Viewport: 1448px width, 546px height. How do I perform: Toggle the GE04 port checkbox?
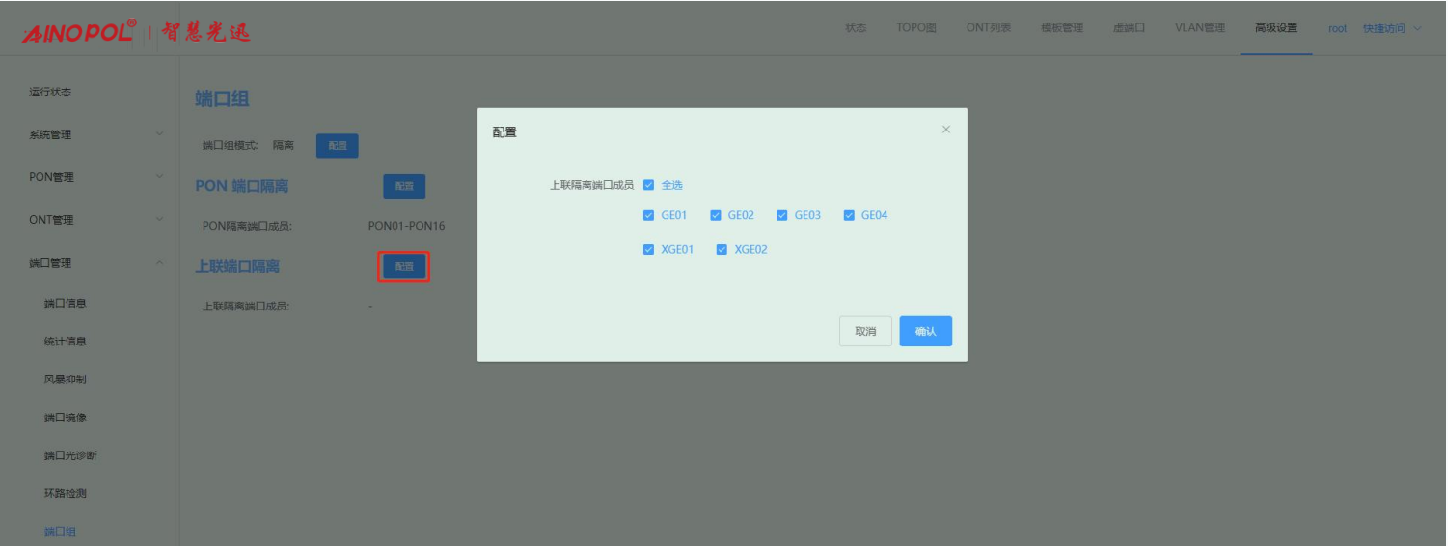[850, 215]
